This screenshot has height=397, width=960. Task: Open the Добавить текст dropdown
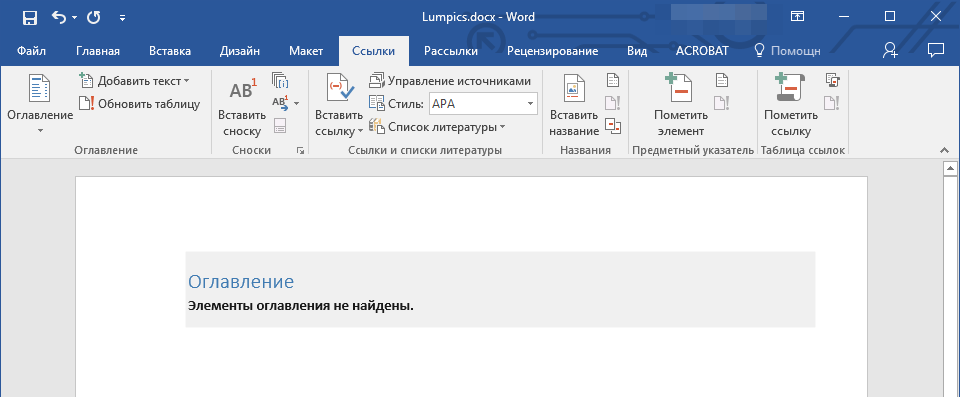click(x=134, y=81)
